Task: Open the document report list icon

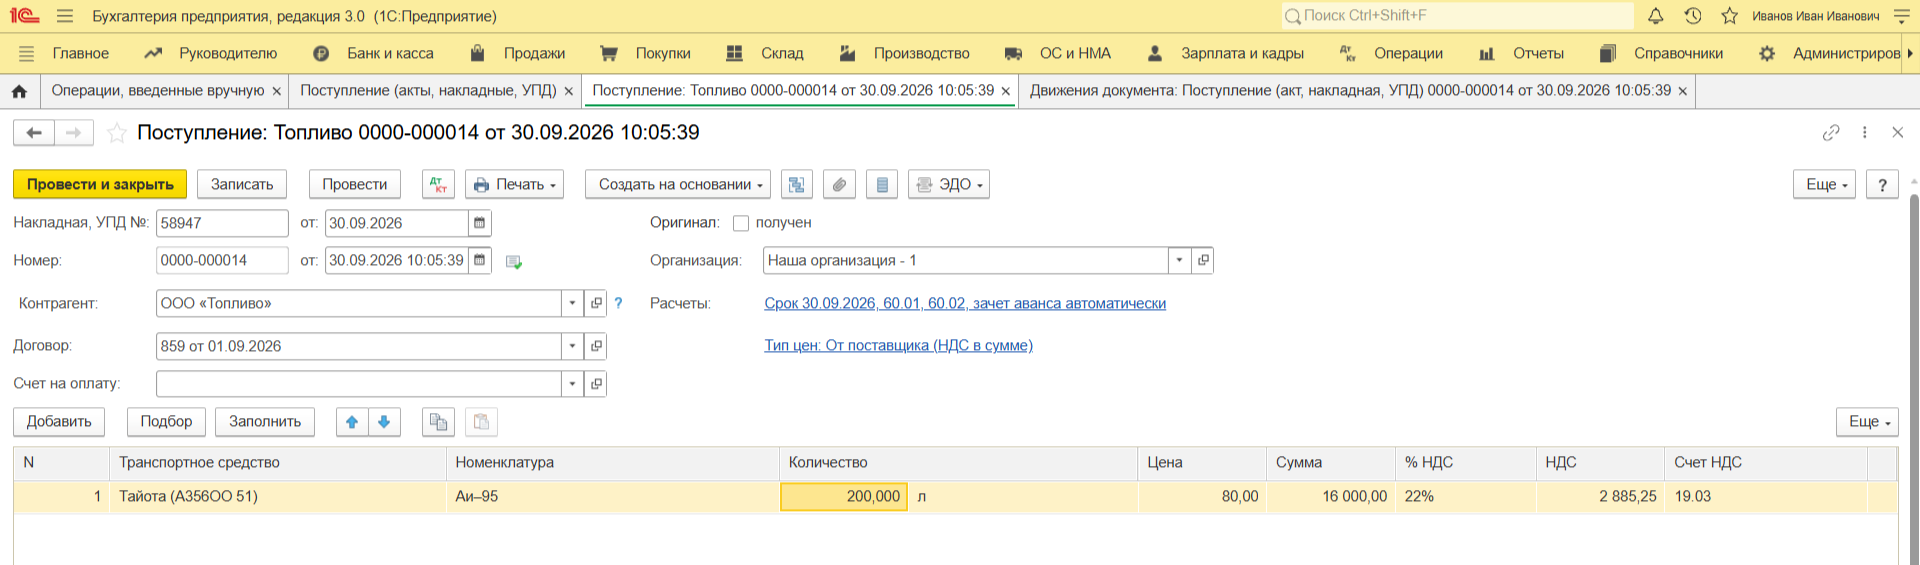Action: pos(882,184)
